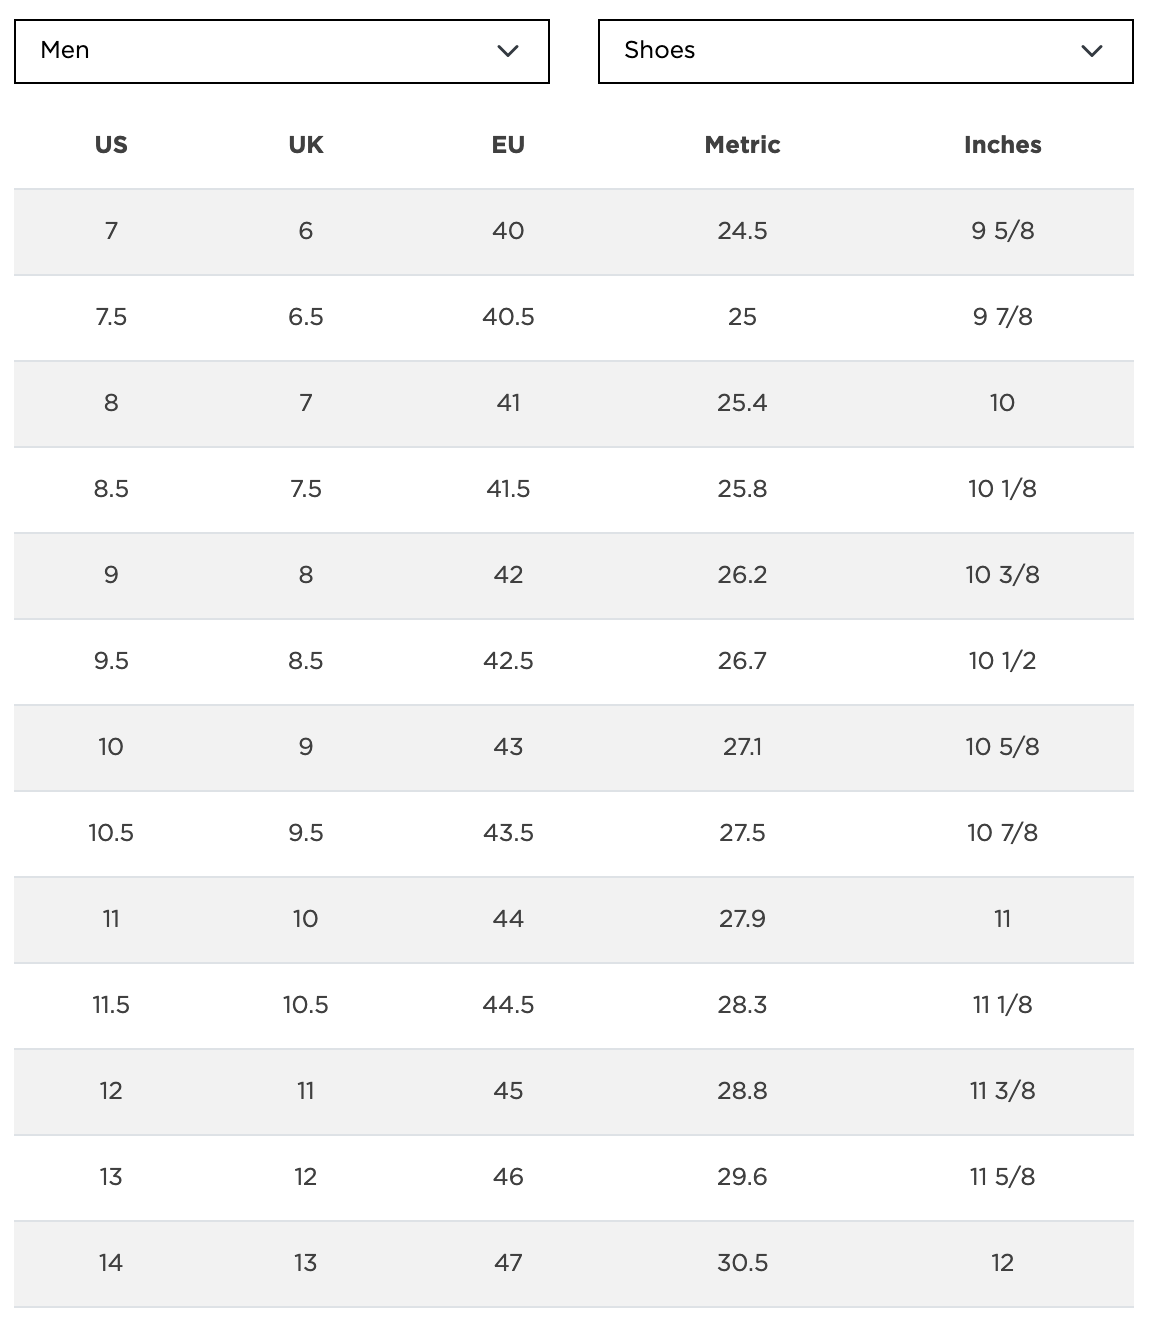1156x1340 pixels.
Task: Click the EU column header
Action: click(x=508, y=145)
